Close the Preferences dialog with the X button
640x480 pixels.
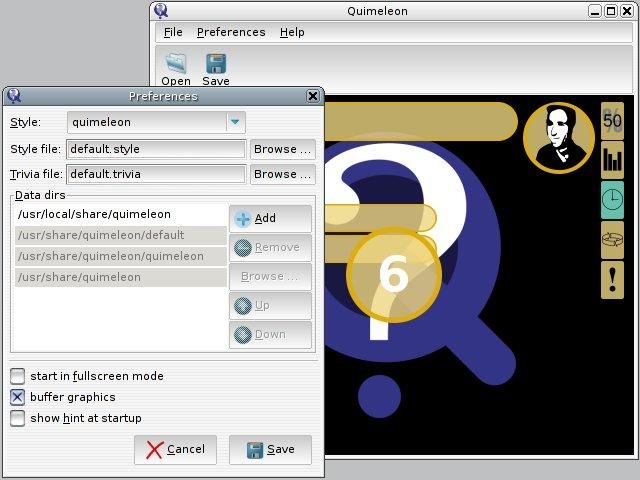pos(313,96)
